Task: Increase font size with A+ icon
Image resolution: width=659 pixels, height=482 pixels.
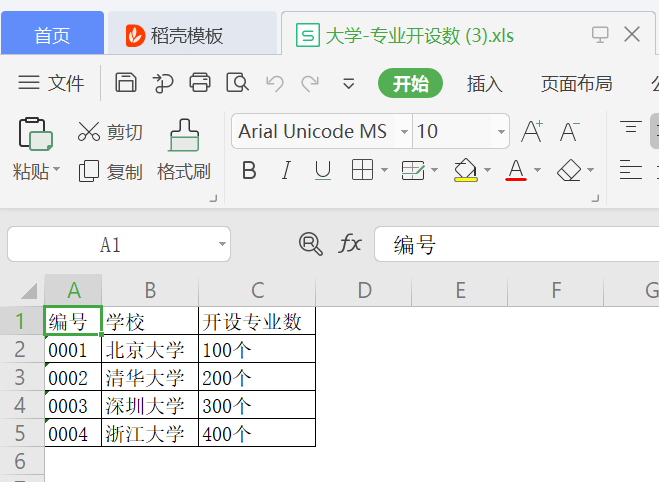Action: point(532,131)
